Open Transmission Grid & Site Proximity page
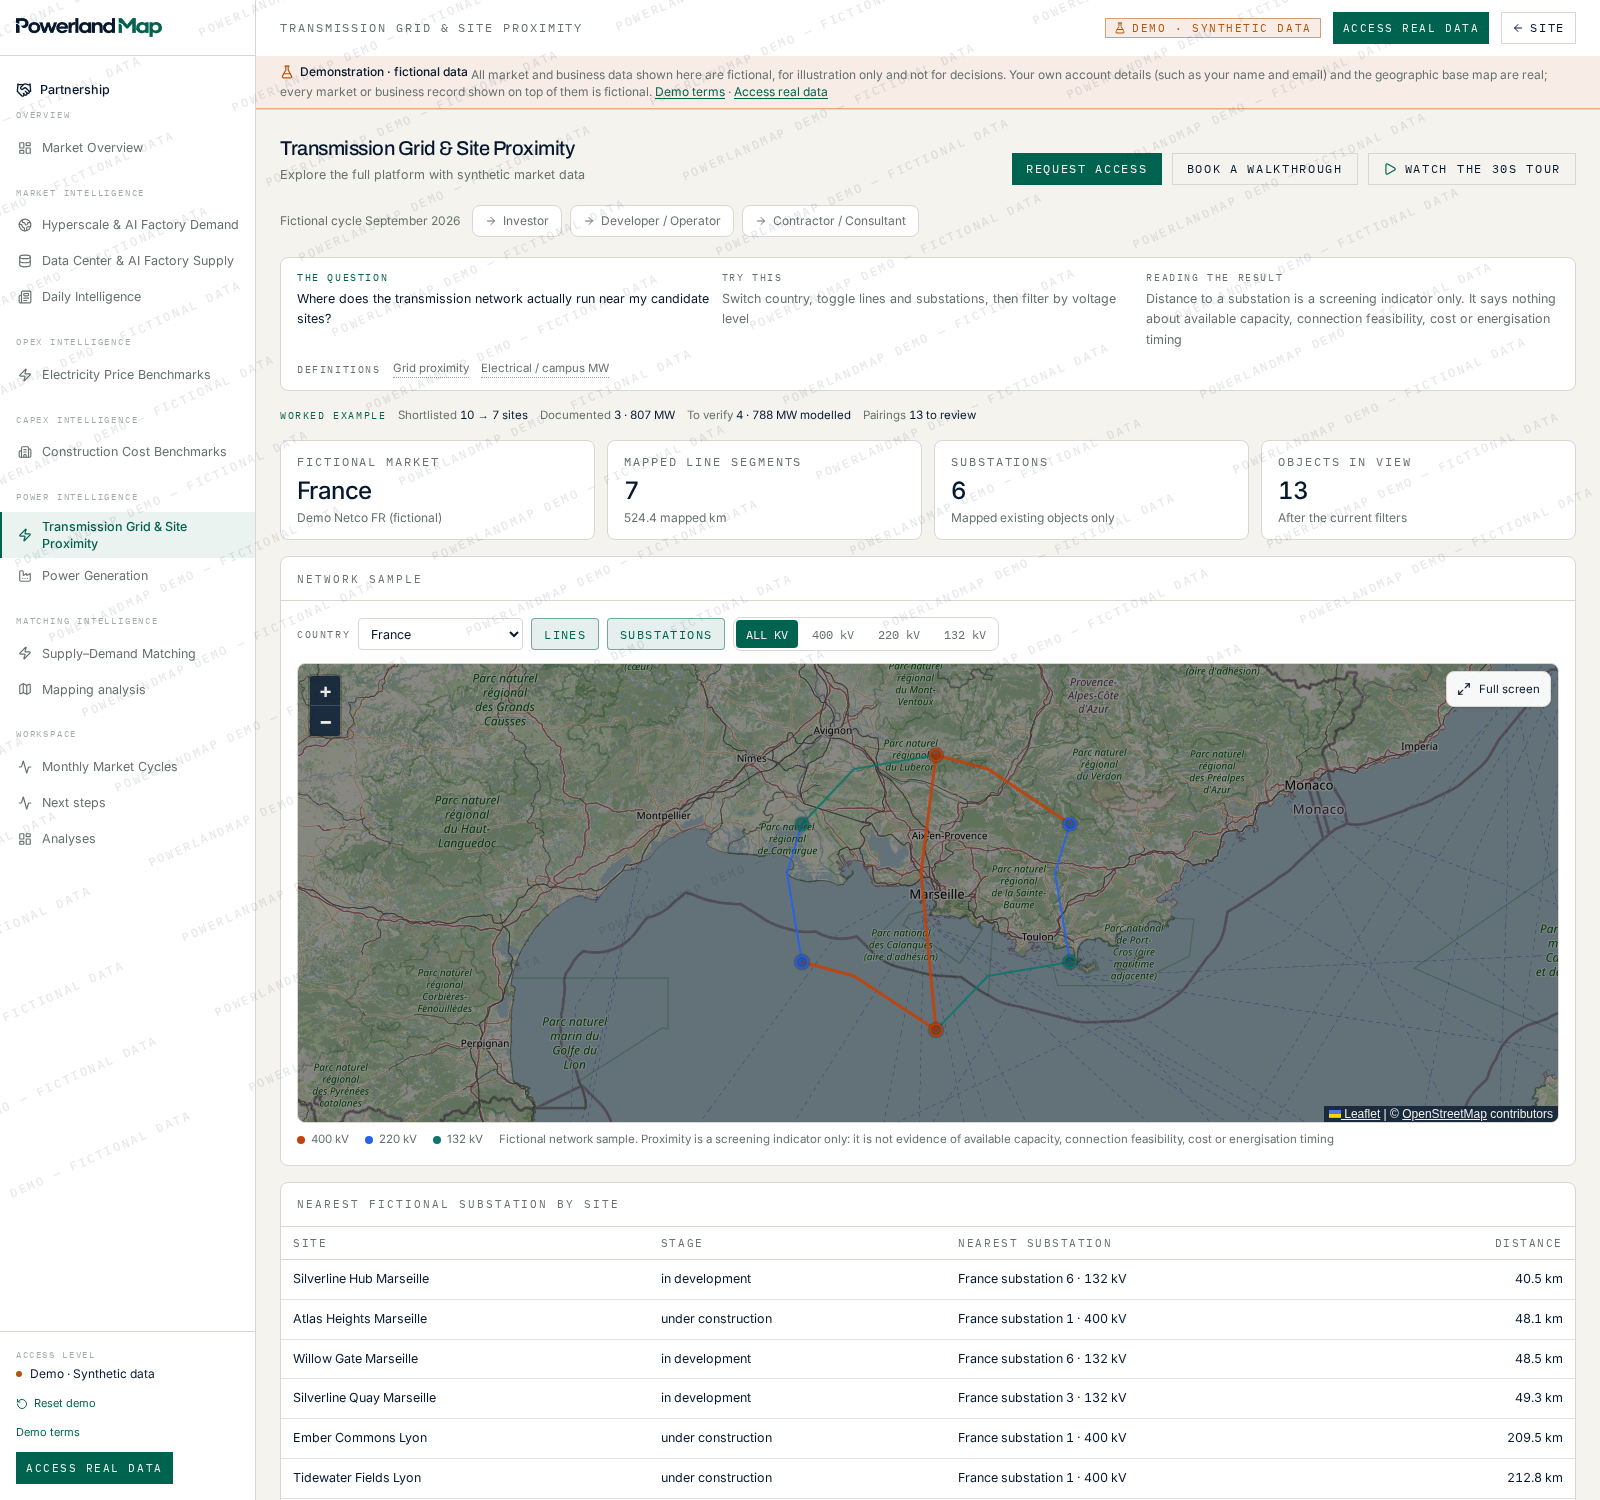Viewport: 1600px width, 1500px height. pos(128,535)
